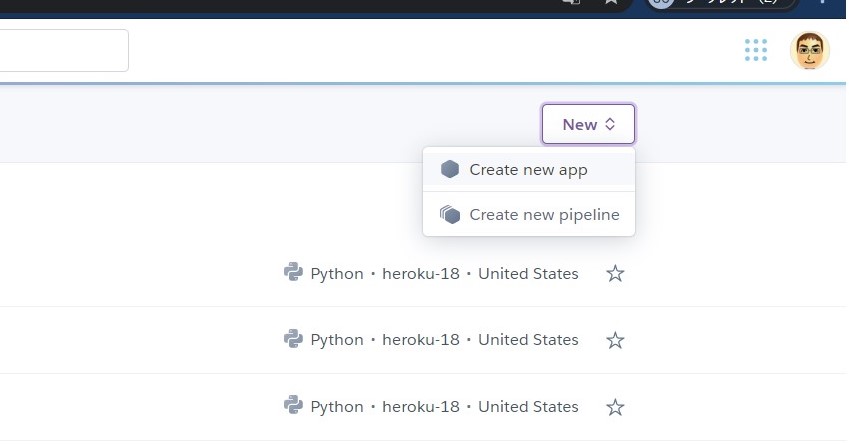This screenshot has width=849, height=444.
Task: Open the user avatar account menu
Action: click(809, 50)
